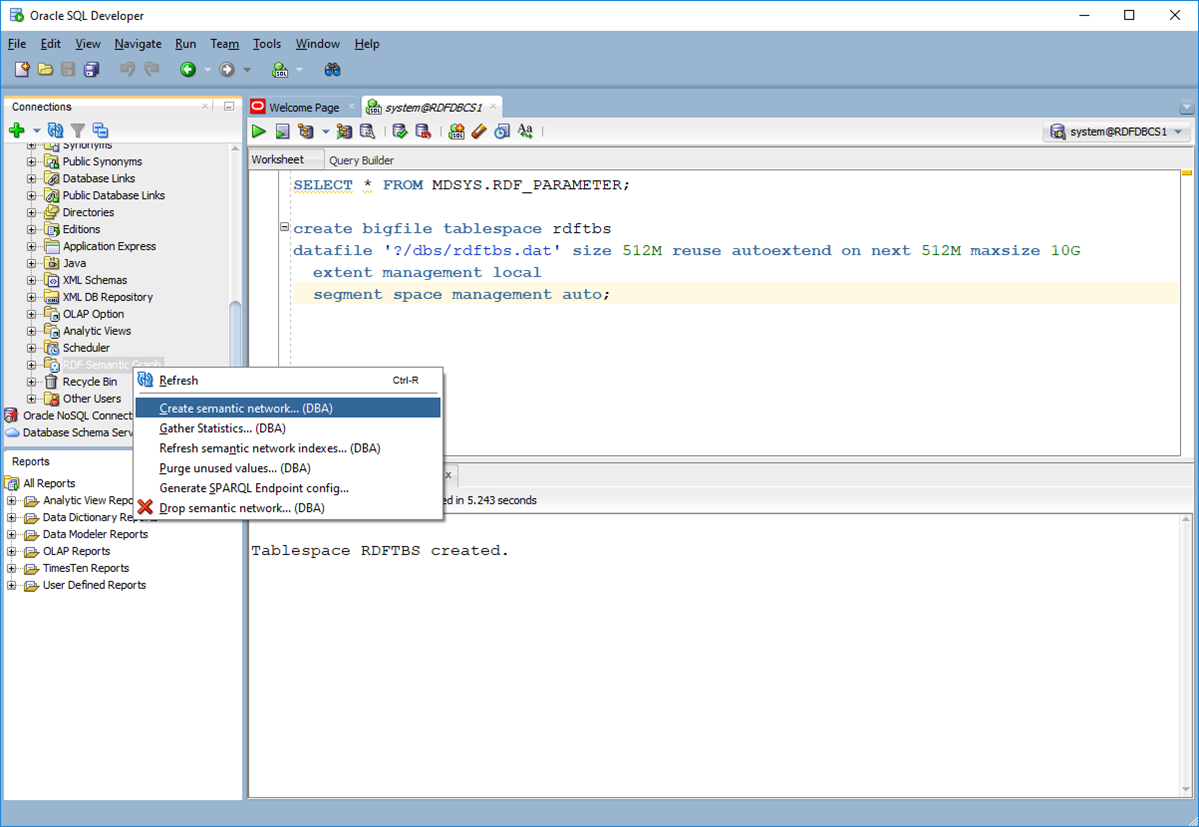
Task: Open new connection dropdown arrow
Action: click(x=36, y=131)
